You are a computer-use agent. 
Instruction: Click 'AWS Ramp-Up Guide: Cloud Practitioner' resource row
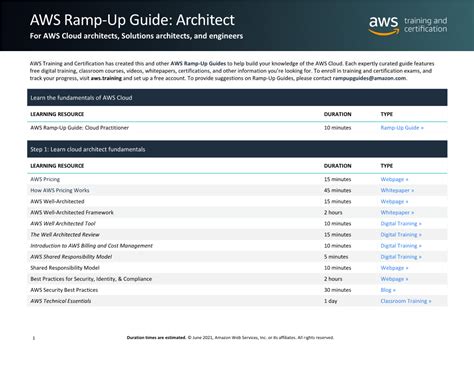(237, 128)
